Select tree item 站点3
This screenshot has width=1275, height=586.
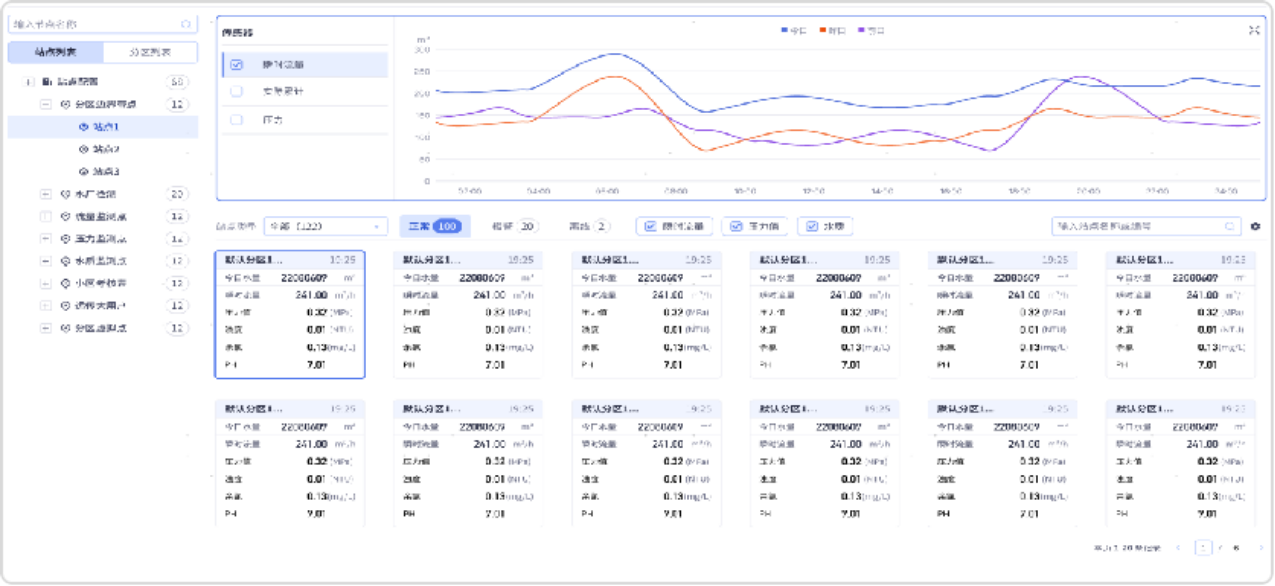tap(103, 172)
